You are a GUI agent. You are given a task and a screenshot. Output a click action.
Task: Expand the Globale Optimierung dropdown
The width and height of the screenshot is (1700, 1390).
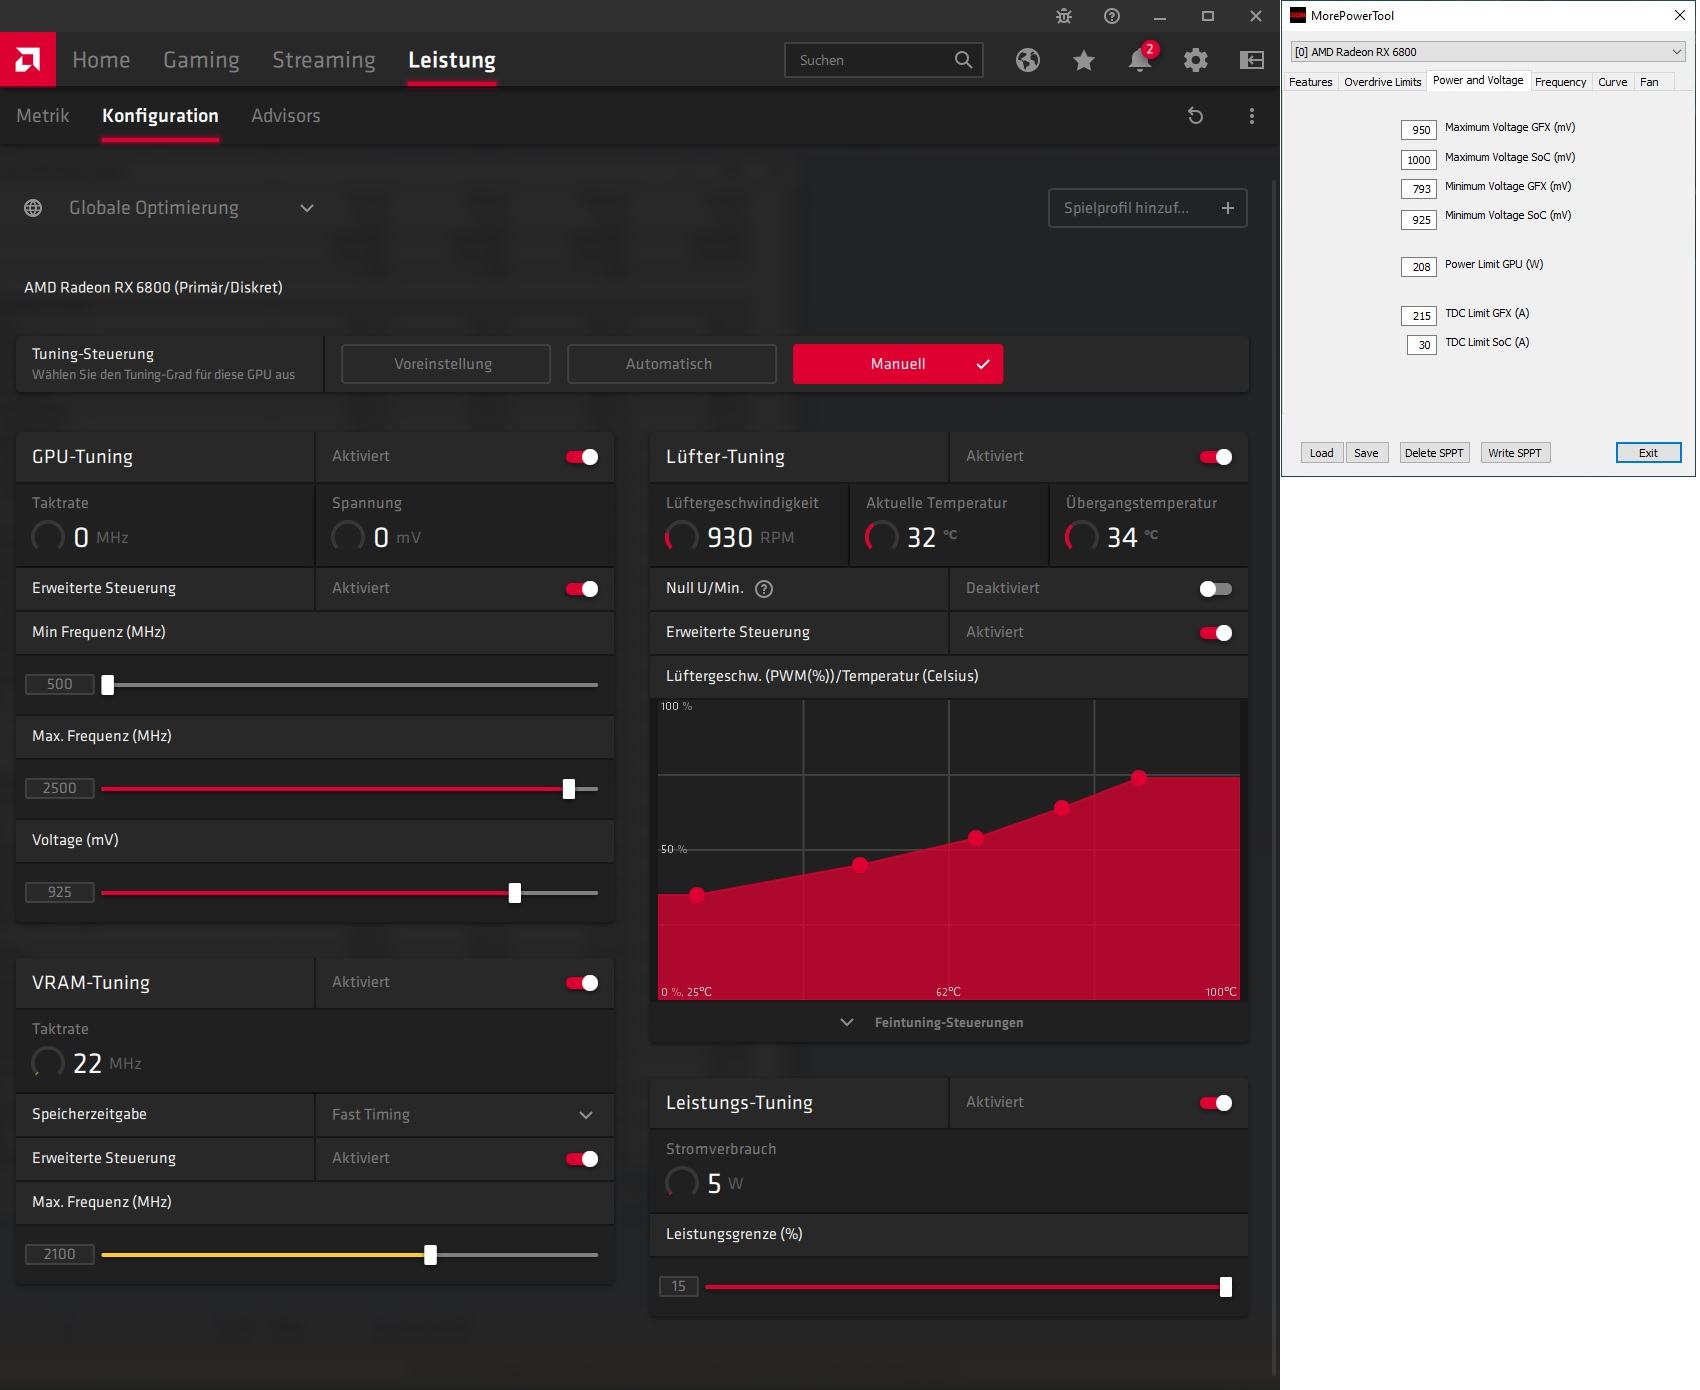click(307, 208)
